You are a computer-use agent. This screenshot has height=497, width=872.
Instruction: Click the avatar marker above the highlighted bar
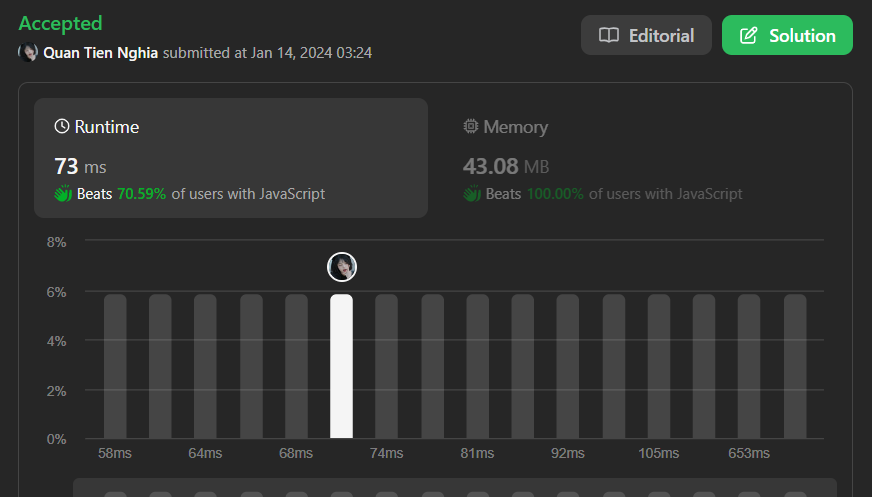[342, 267]
